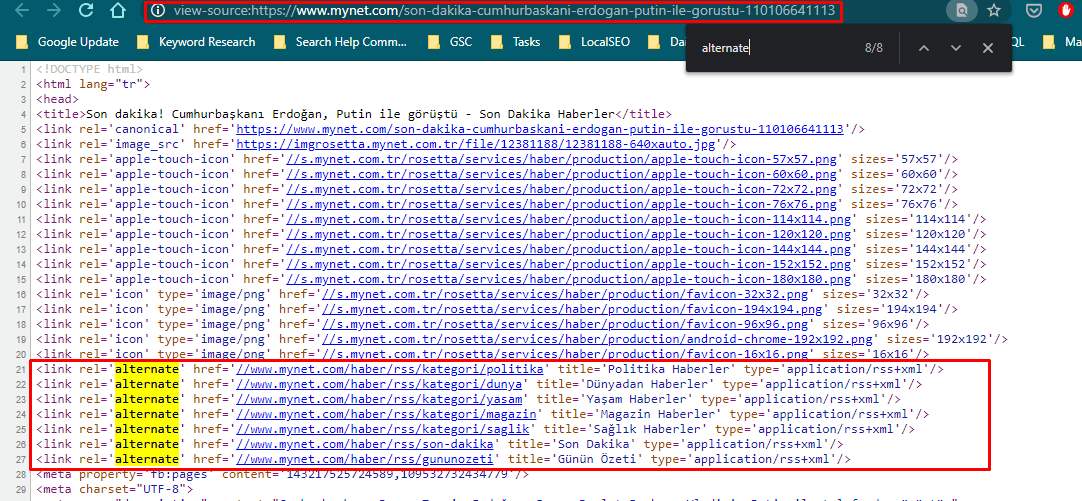The height and width of the screenshot is (501, 1082).
Task: Open the rss/son-dakika feed link
Action: coord(365,444)
